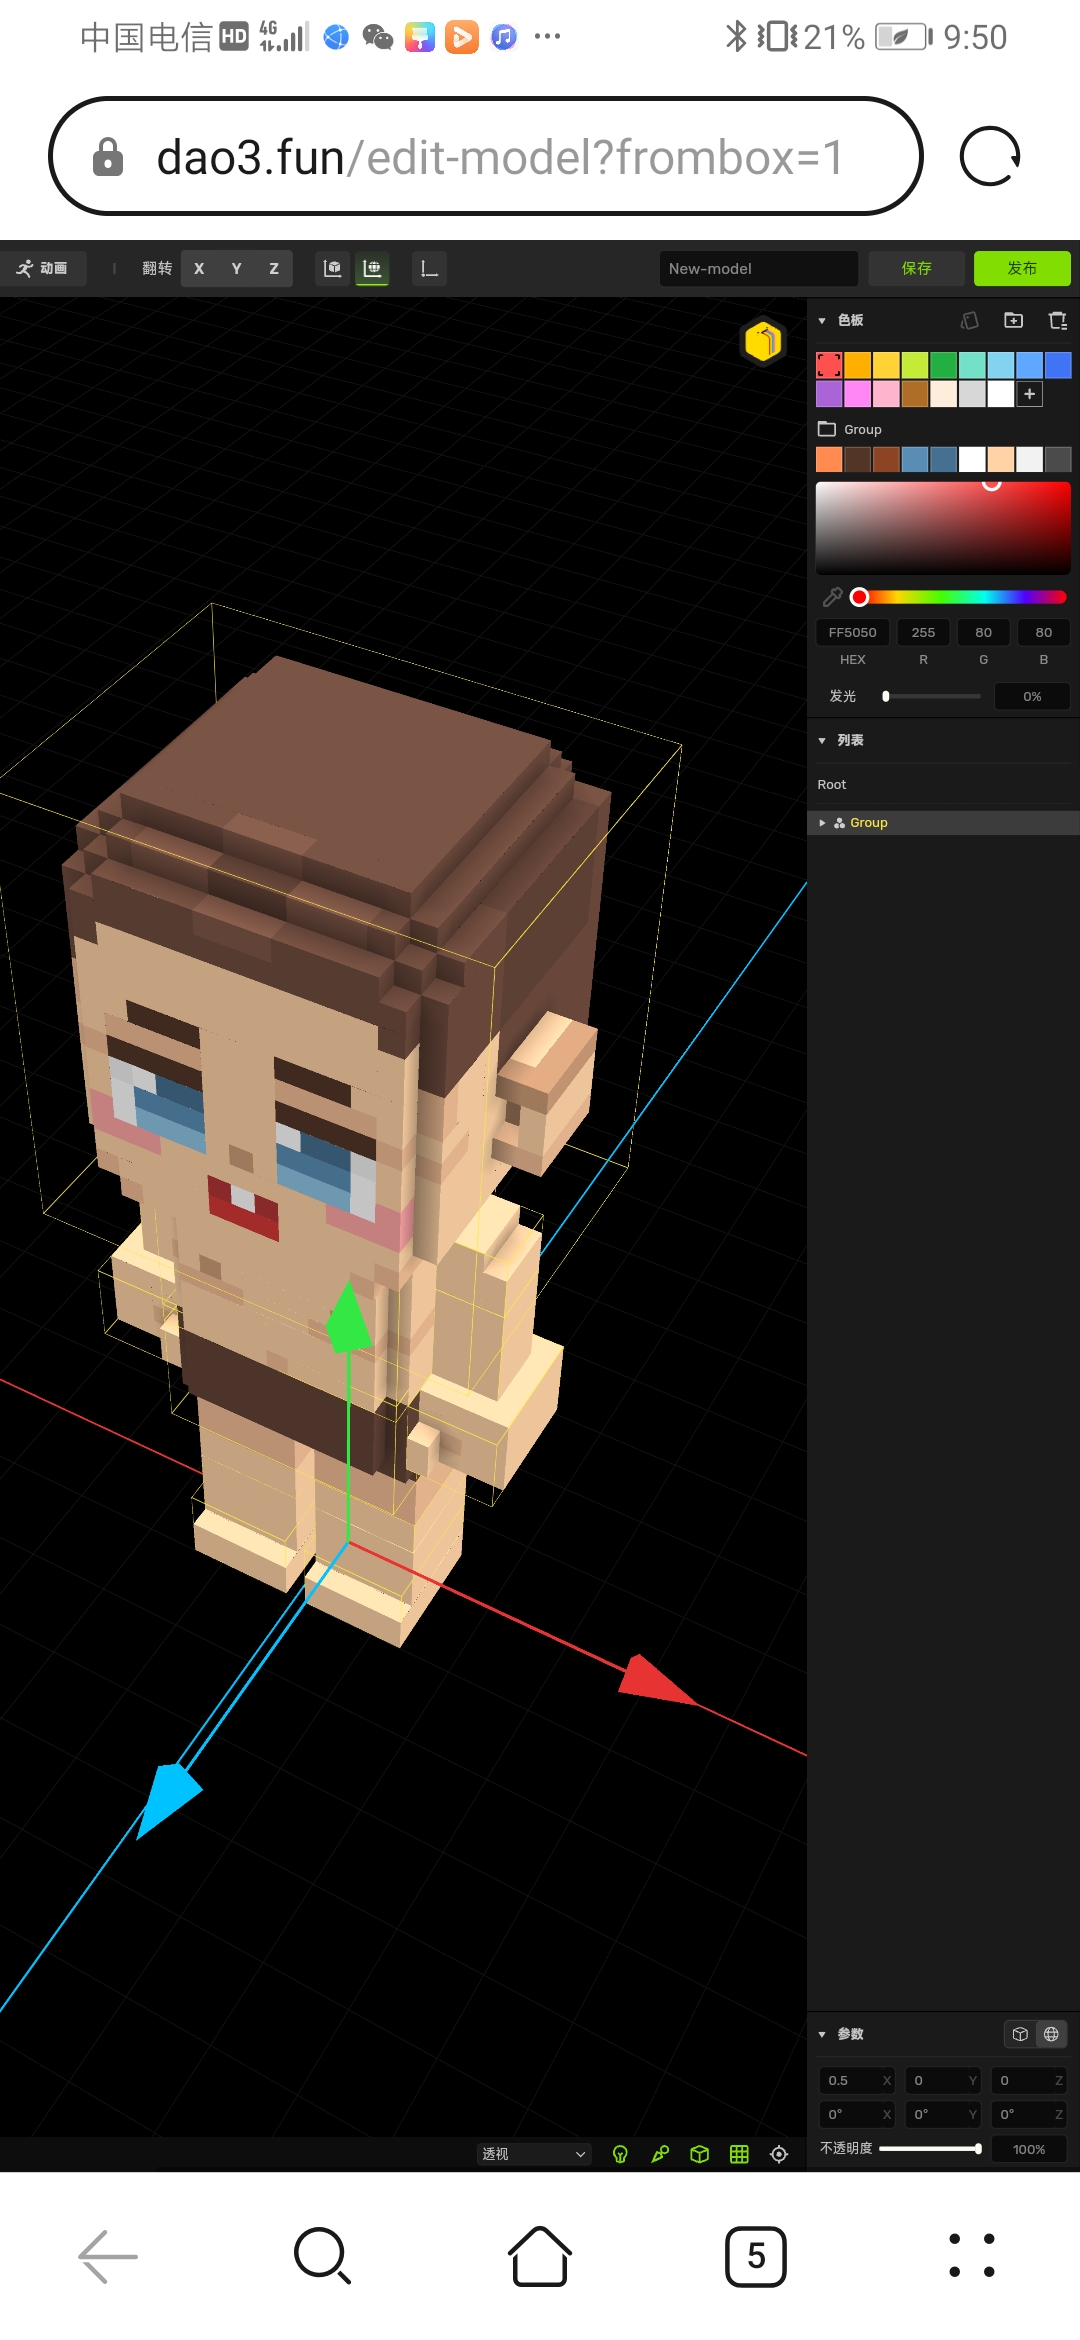Click the rainbow hue slider
This screenshot has width=1080, height=2340.
click(958, 597)
